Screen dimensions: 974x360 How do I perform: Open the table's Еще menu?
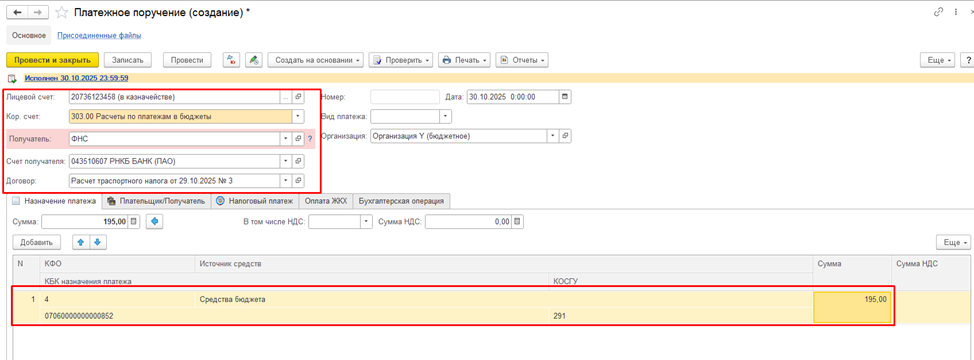click(x=954, y=242)
